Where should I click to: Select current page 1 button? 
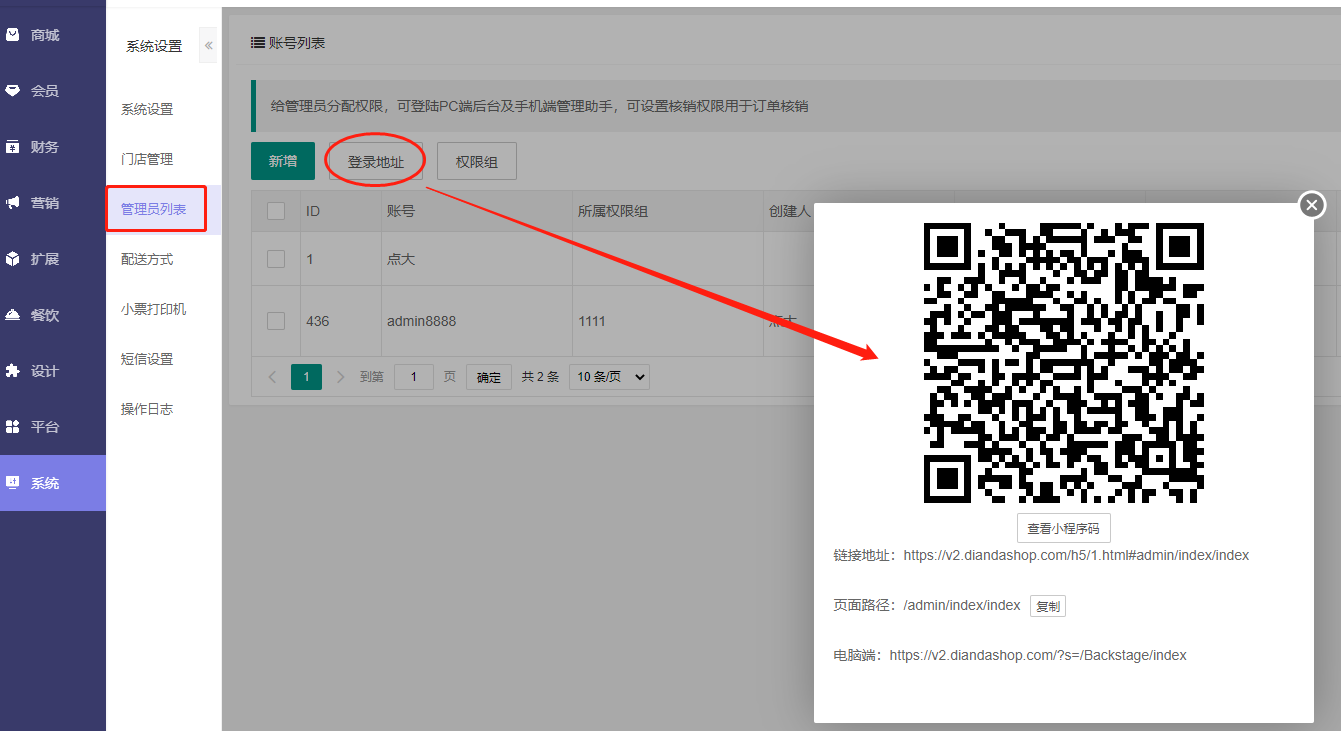(306, 377)
